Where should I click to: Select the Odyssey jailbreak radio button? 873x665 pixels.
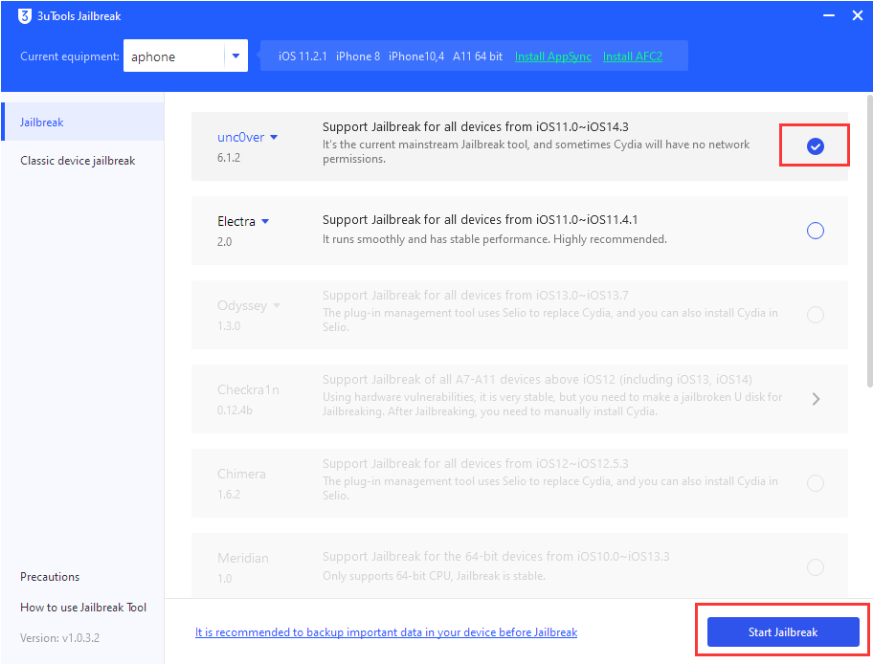click(815, 315)
